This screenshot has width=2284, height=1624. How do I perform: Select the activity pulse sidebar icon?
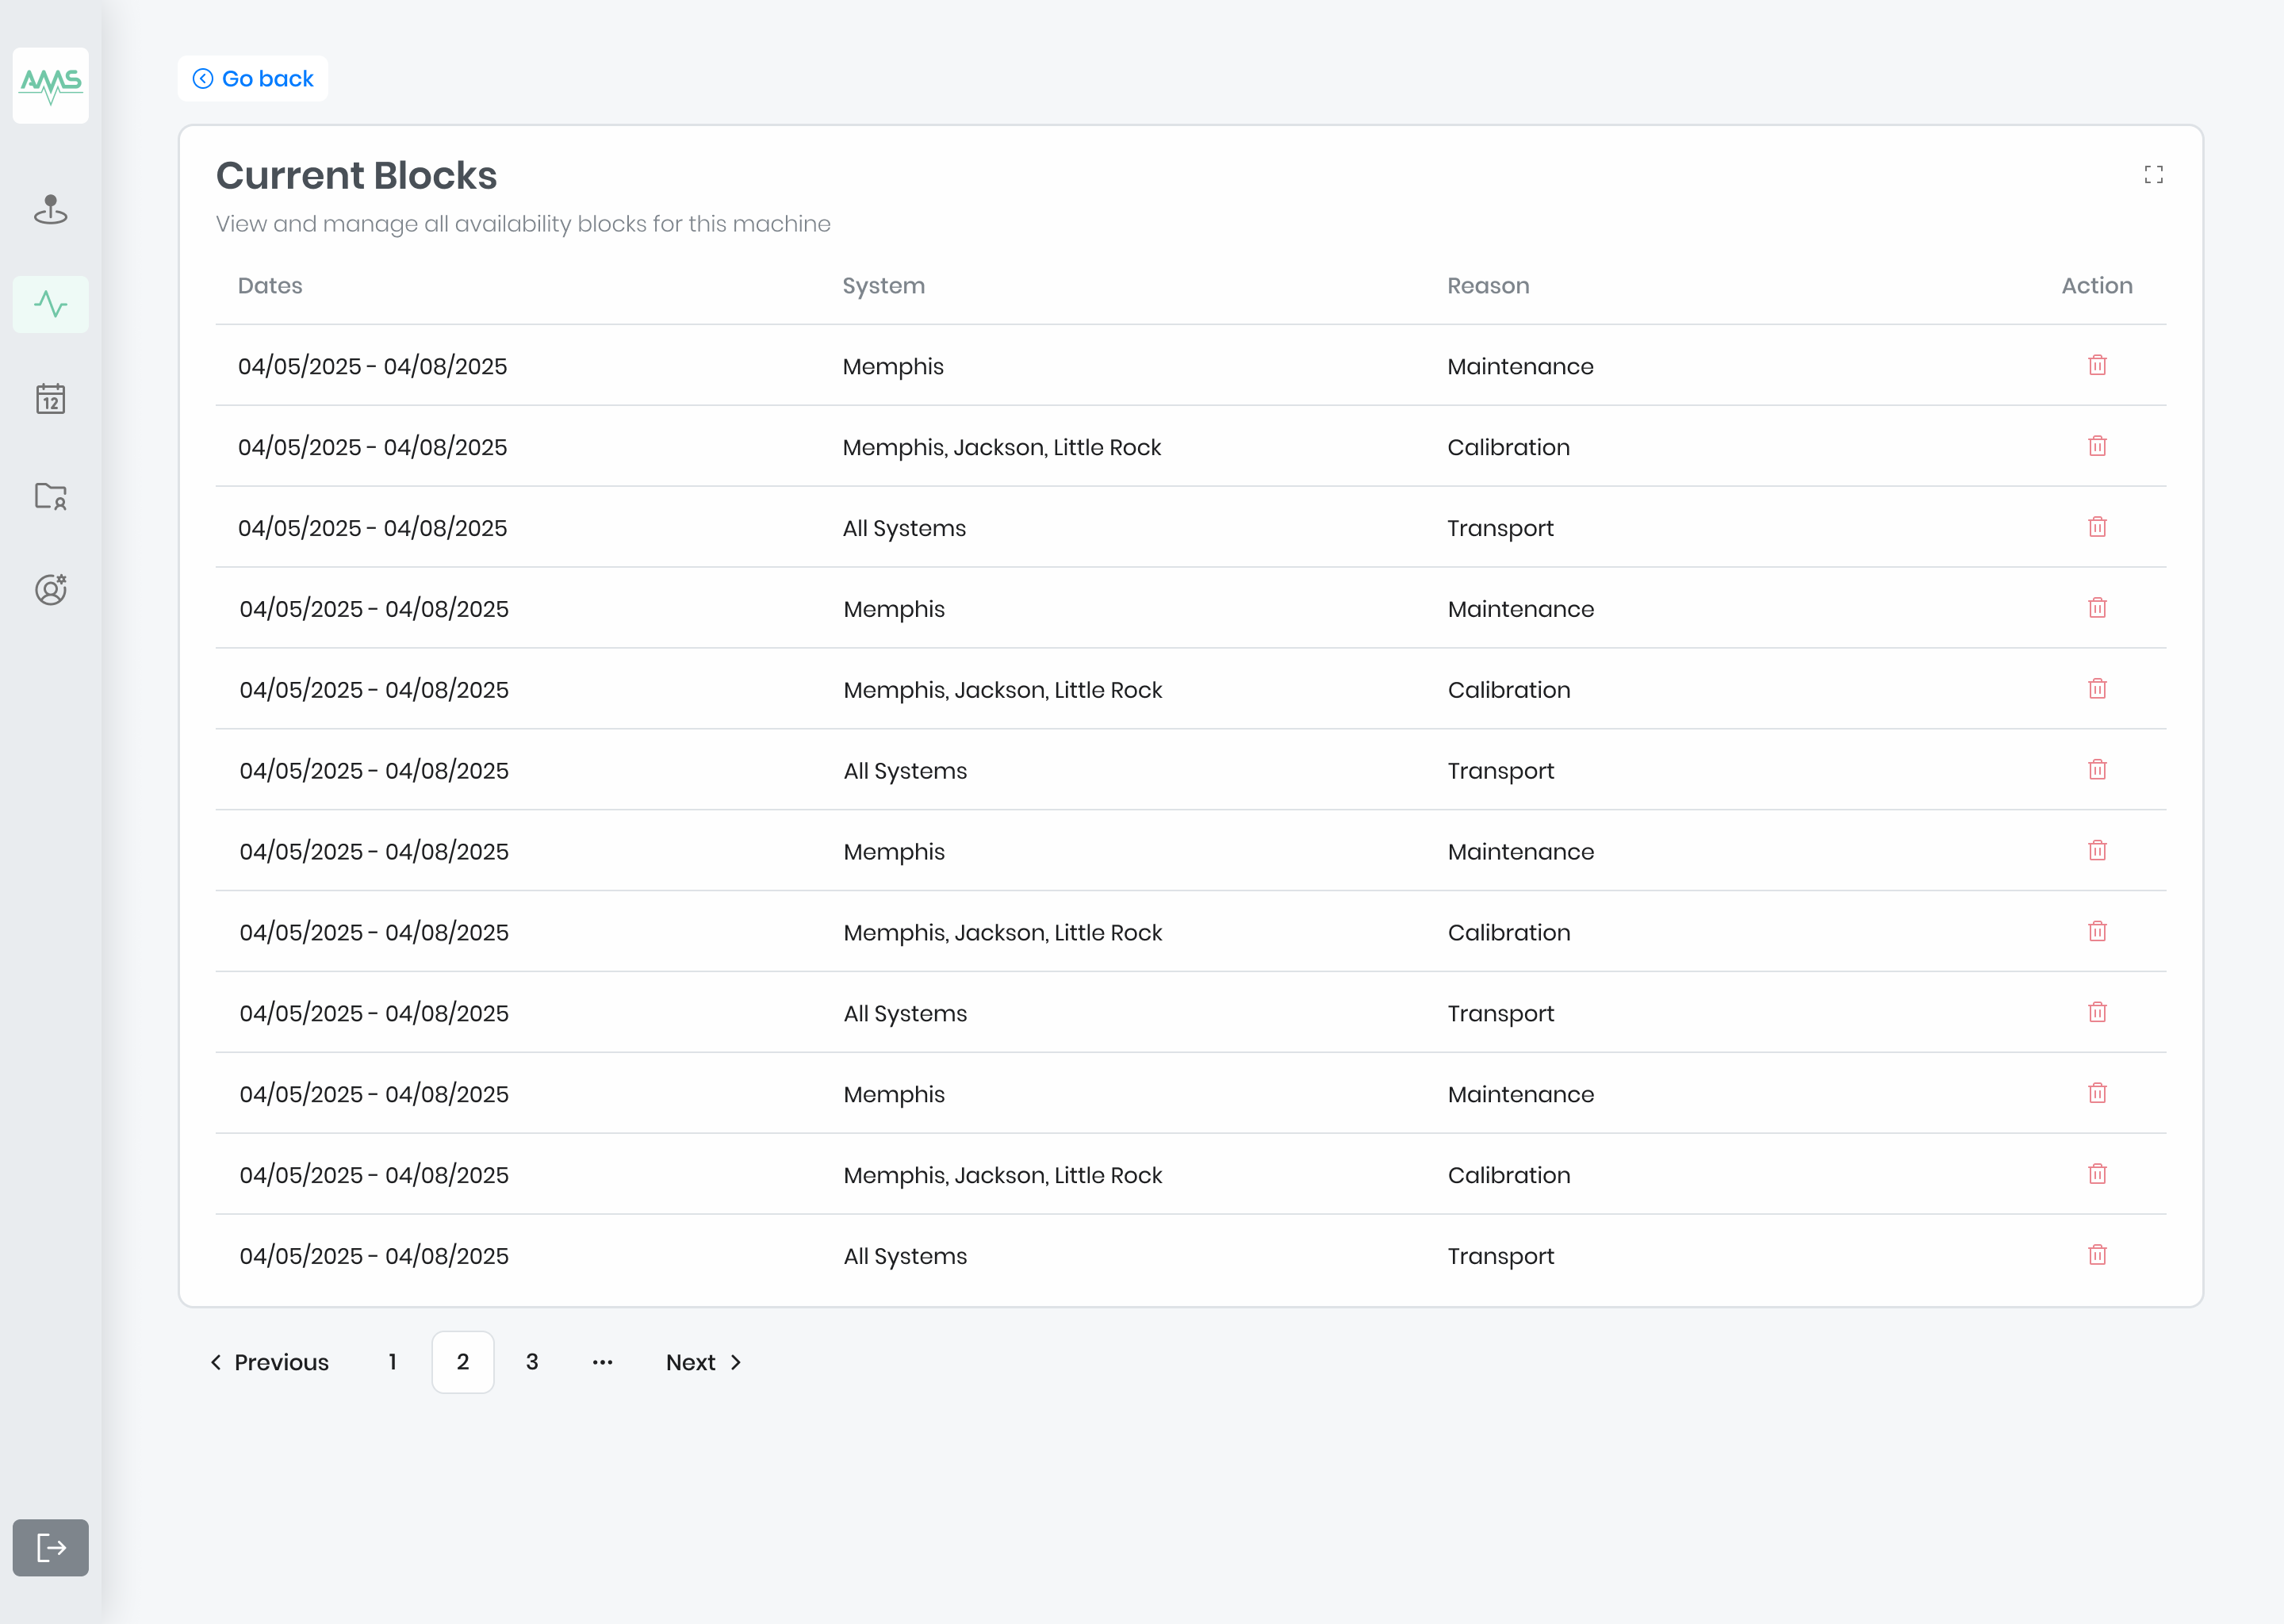click(50, 304)
